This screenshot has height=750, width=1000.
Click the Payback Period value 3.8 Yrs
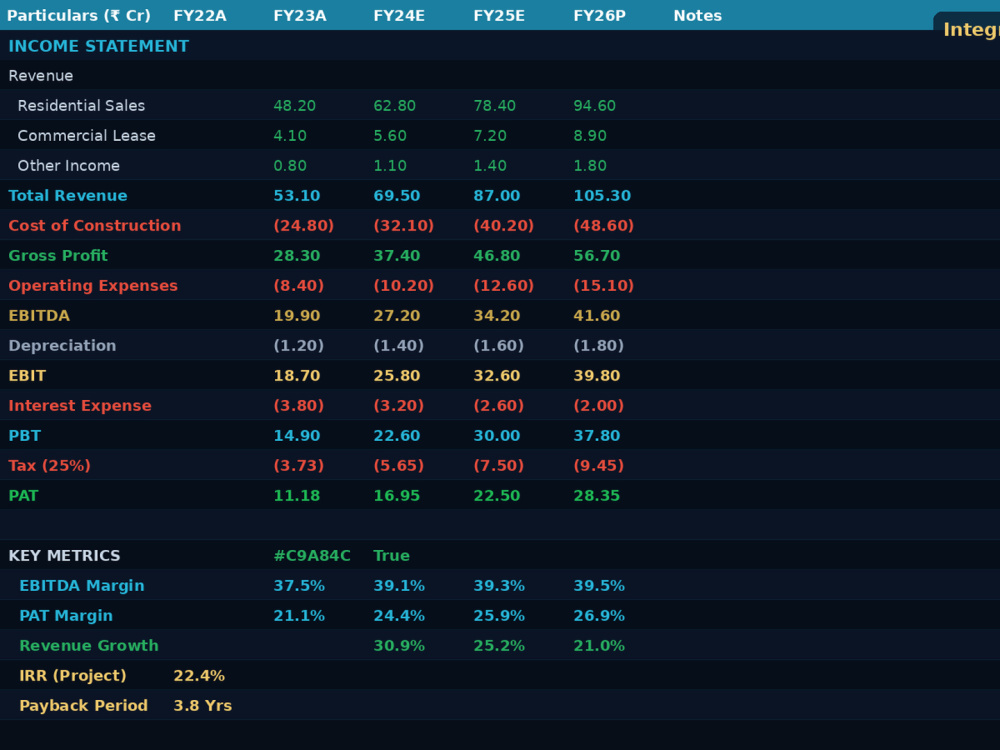[x=203, y=705]
